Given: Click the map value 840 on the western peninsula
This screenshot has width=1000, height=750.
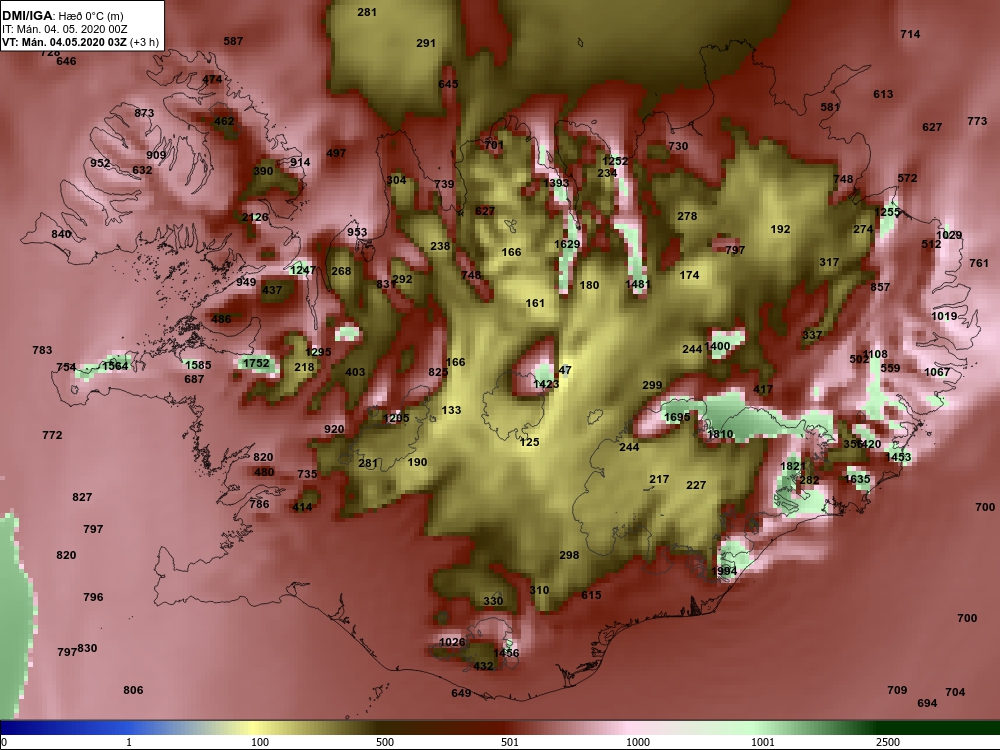Looking at the screenshot, I should pyautogui.click(x=61, y=234).
